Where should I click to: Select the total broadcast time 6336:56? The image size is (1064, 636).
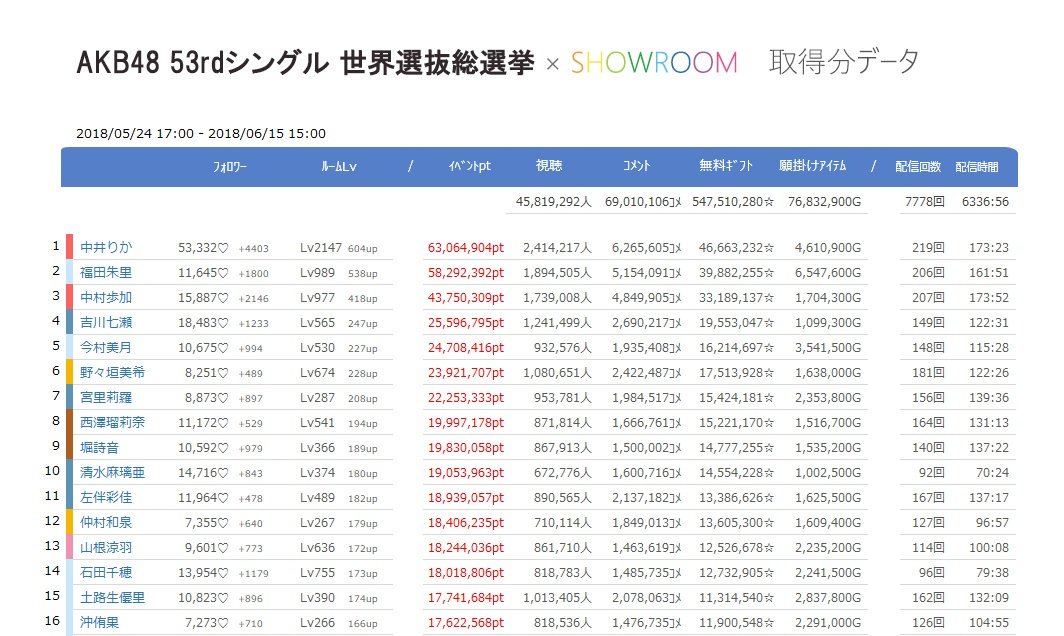985,202
